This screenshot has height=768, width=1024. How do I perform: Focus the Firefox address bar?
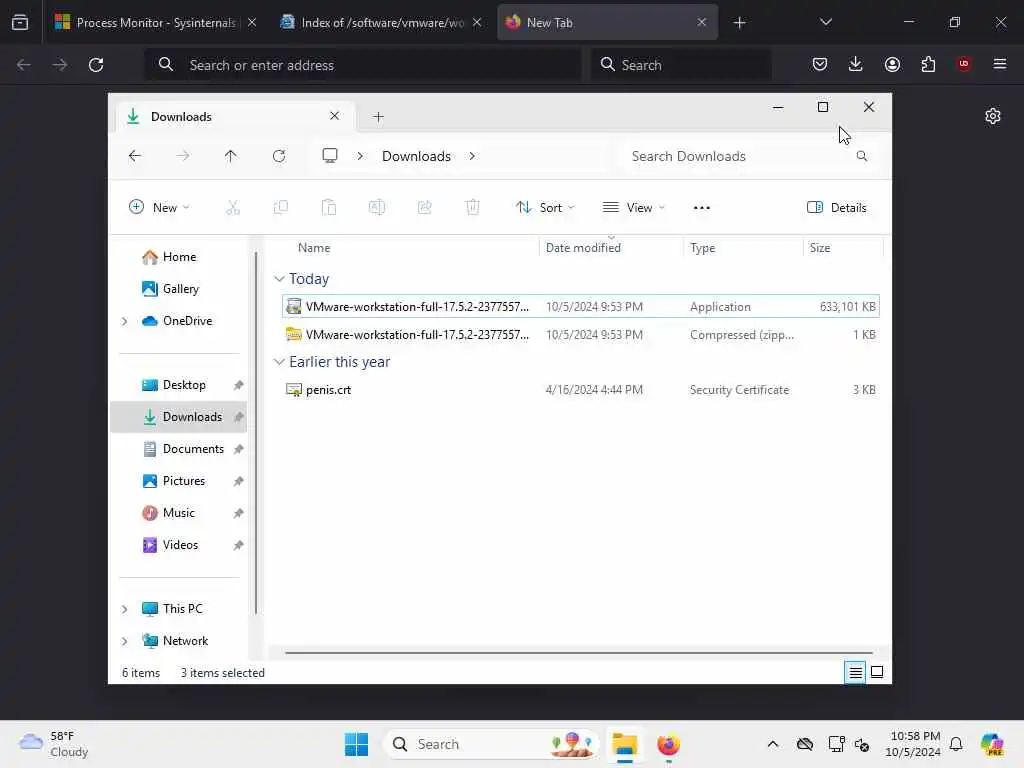(362, 65)
